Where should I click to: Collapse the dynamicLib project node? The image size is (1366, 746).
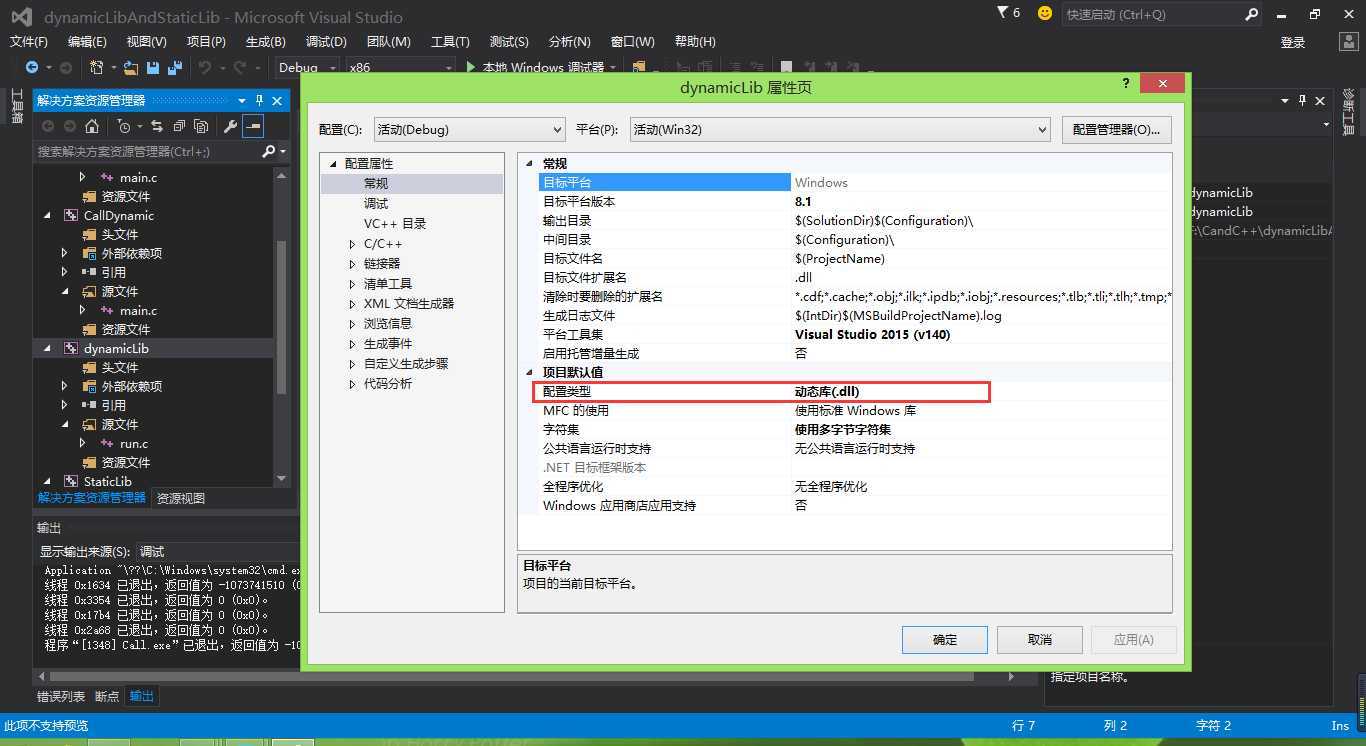point(47,348)
